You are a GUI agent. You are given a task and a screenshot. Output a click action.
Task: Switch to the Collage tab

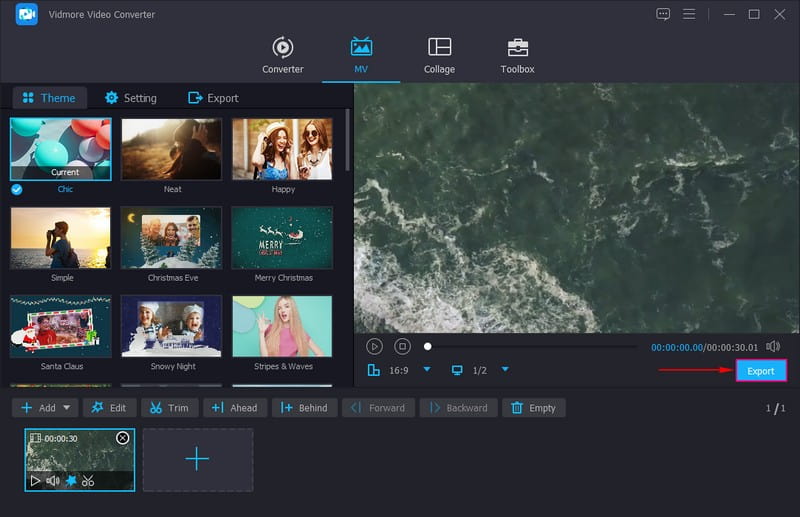[x=439, y=56]
